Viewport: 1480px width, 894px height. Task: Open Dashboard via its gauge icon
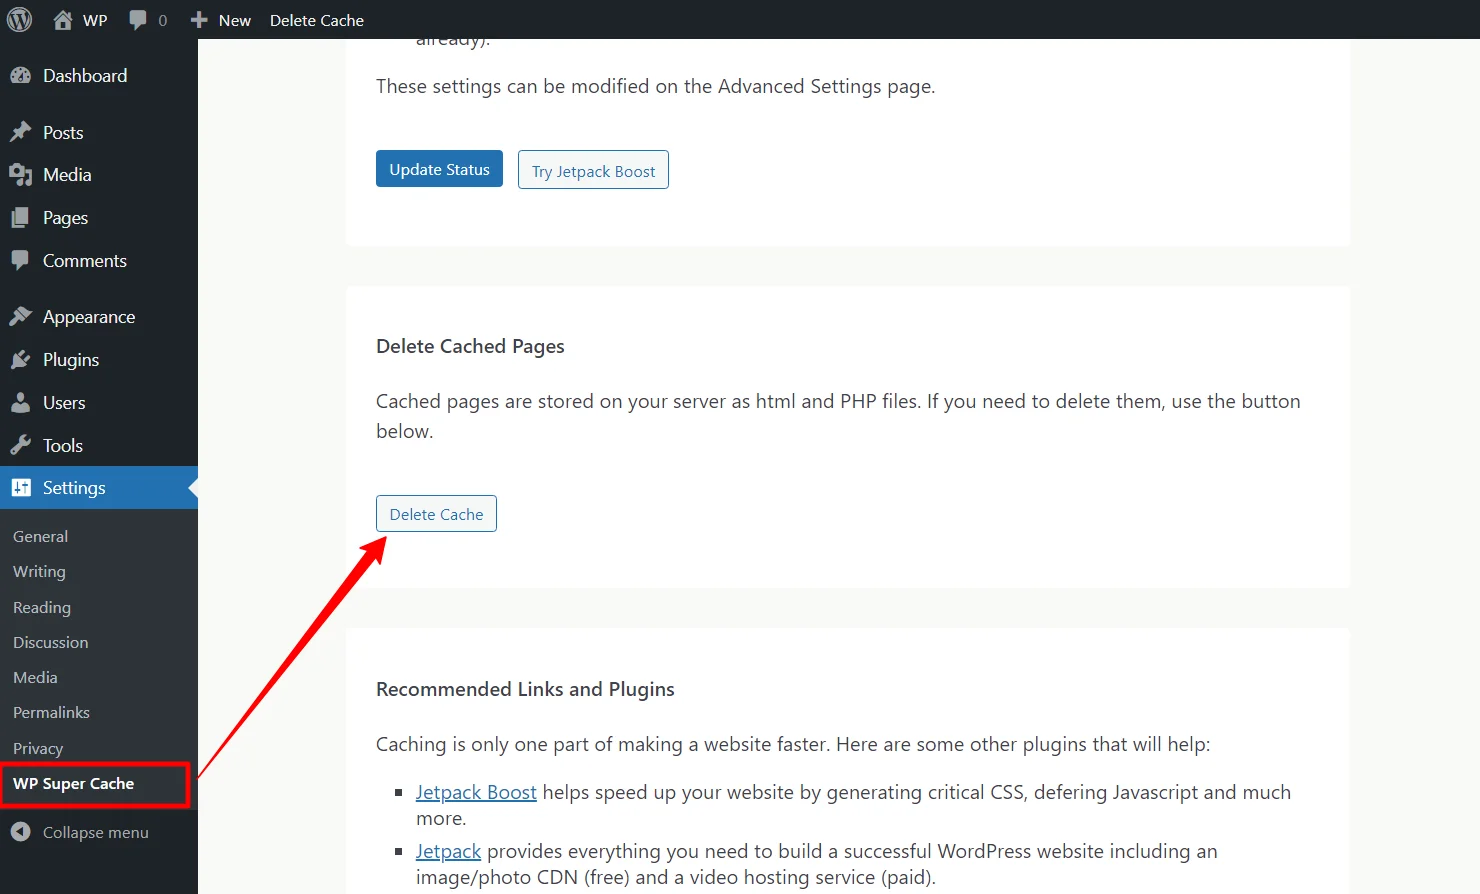click(x=20, y=76)
